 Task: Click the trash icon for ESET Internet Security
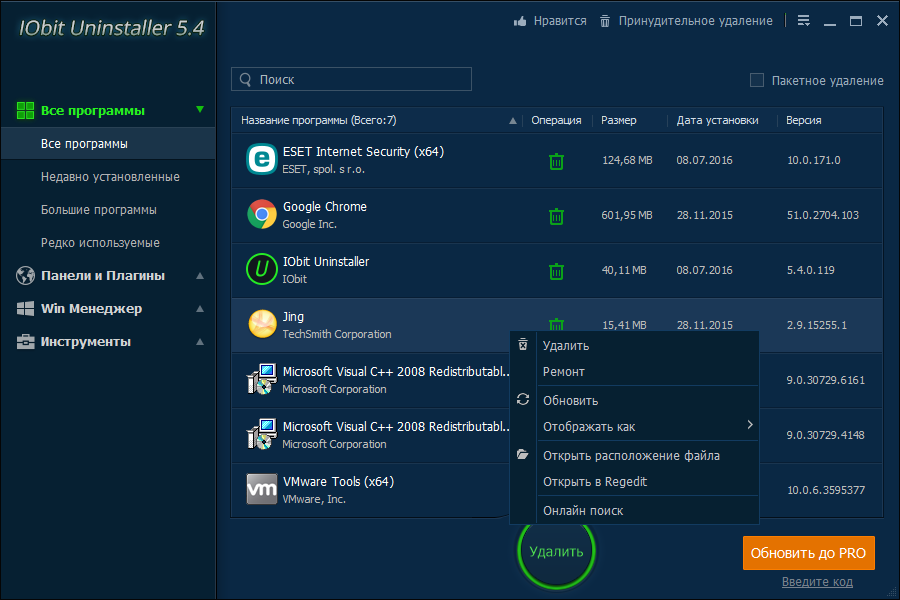pyautogui.click(x=557, y=161)
